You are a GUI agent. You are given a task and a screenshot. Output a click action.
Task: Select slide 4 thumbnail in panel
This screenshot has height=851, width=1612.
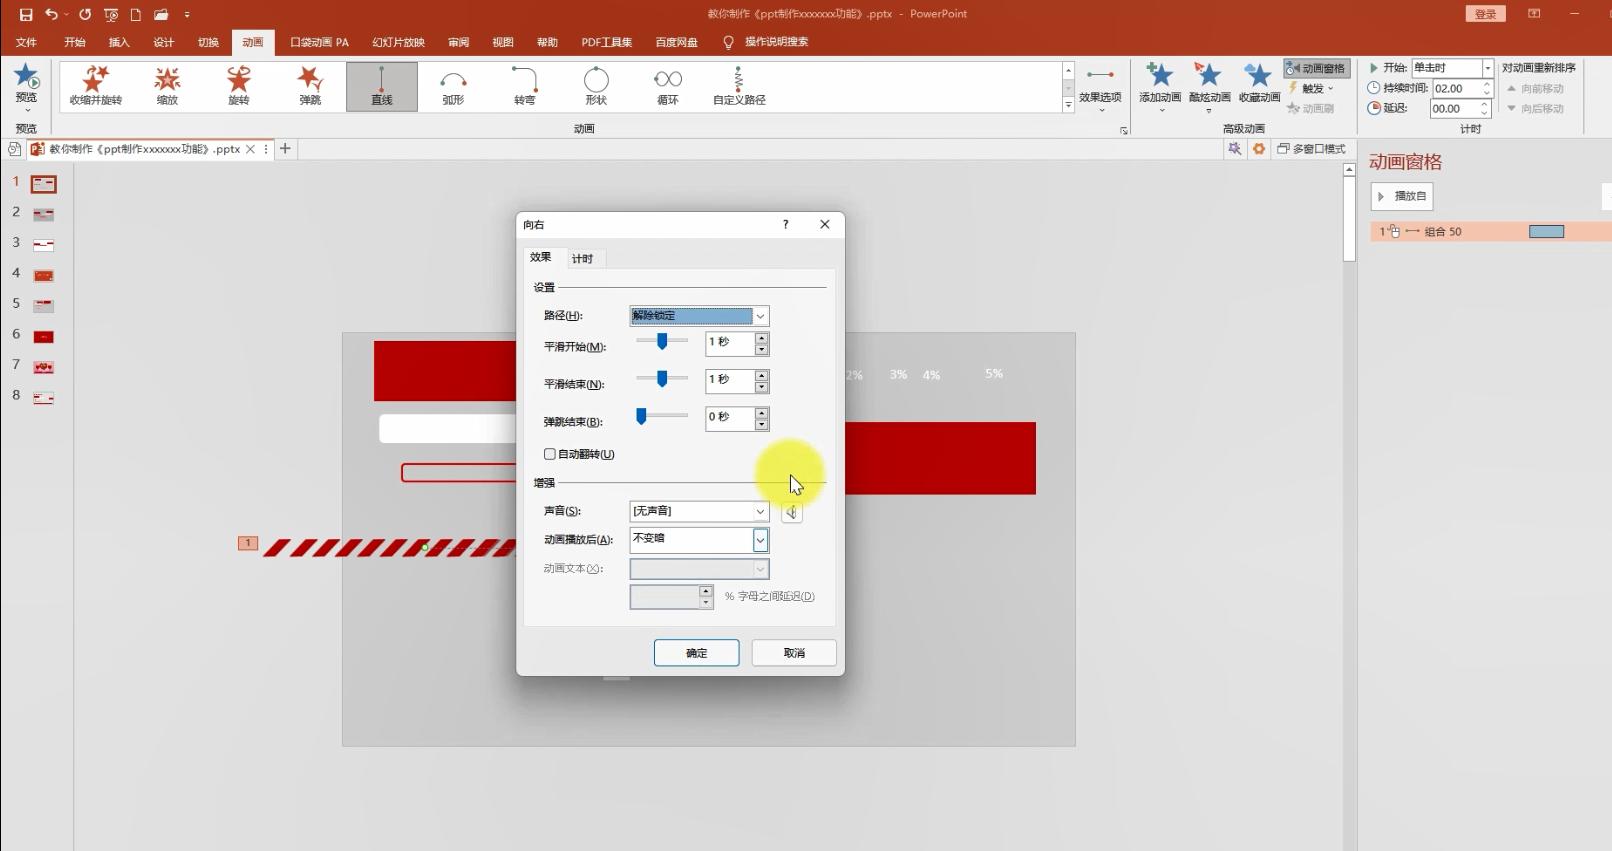(x=43, y=275)
